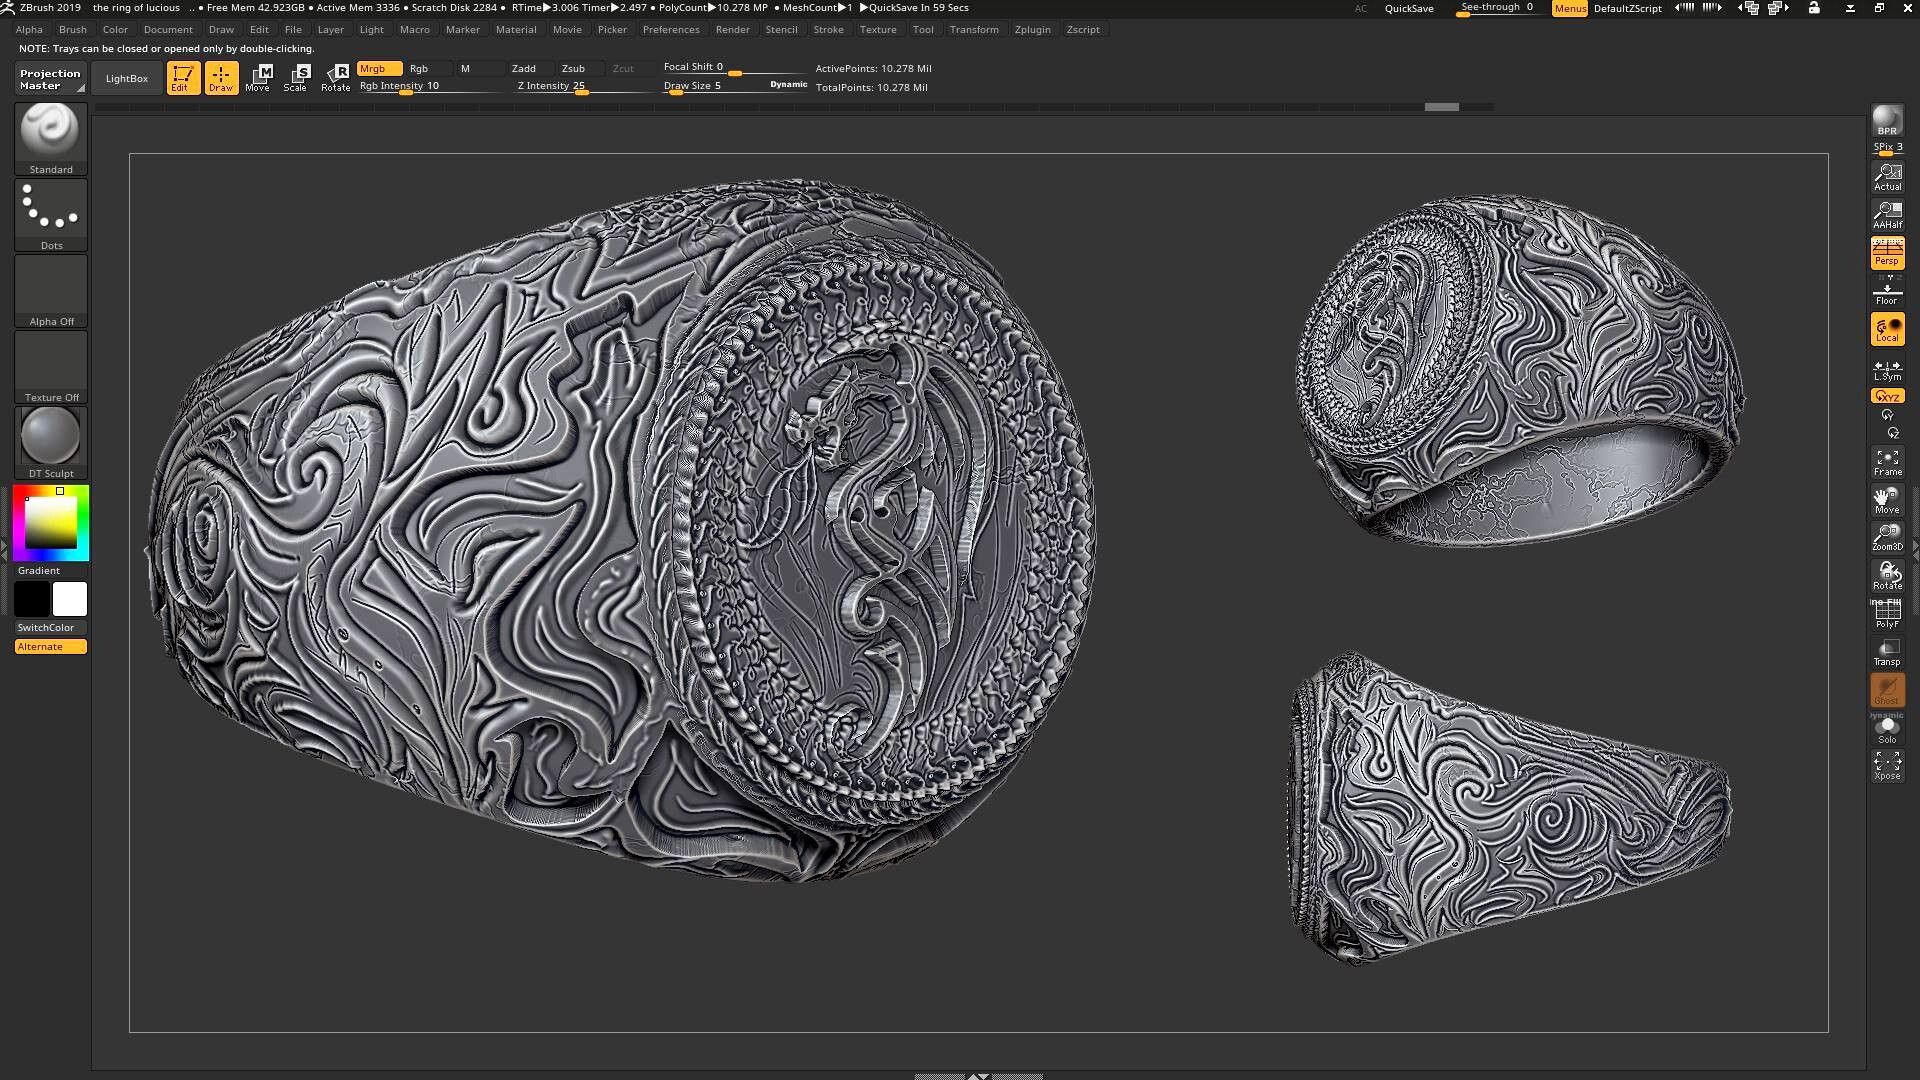Toggle Persp perspective mode

pos(1887,252)
